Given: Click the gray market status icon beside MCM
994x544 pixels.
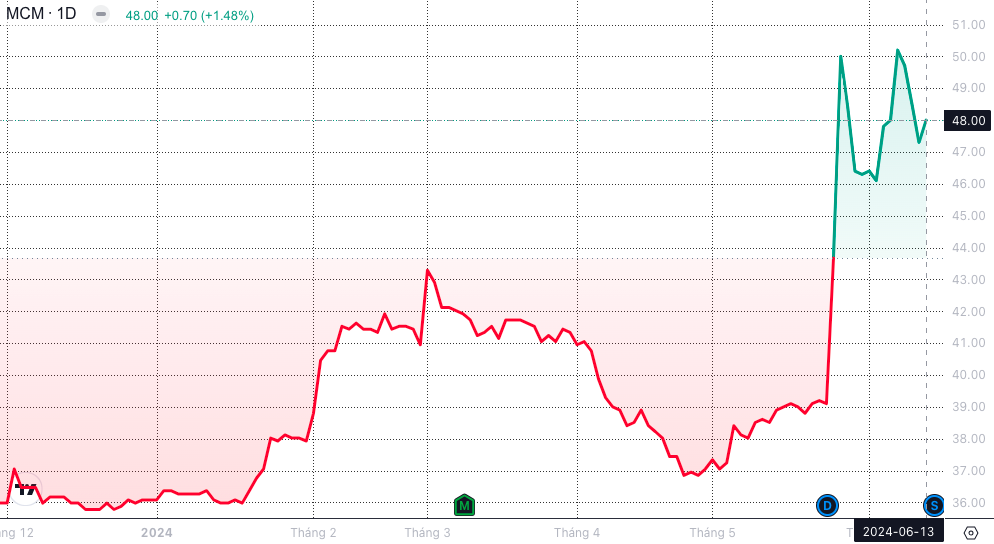Looking at the screenshot, I should [99, 14].
